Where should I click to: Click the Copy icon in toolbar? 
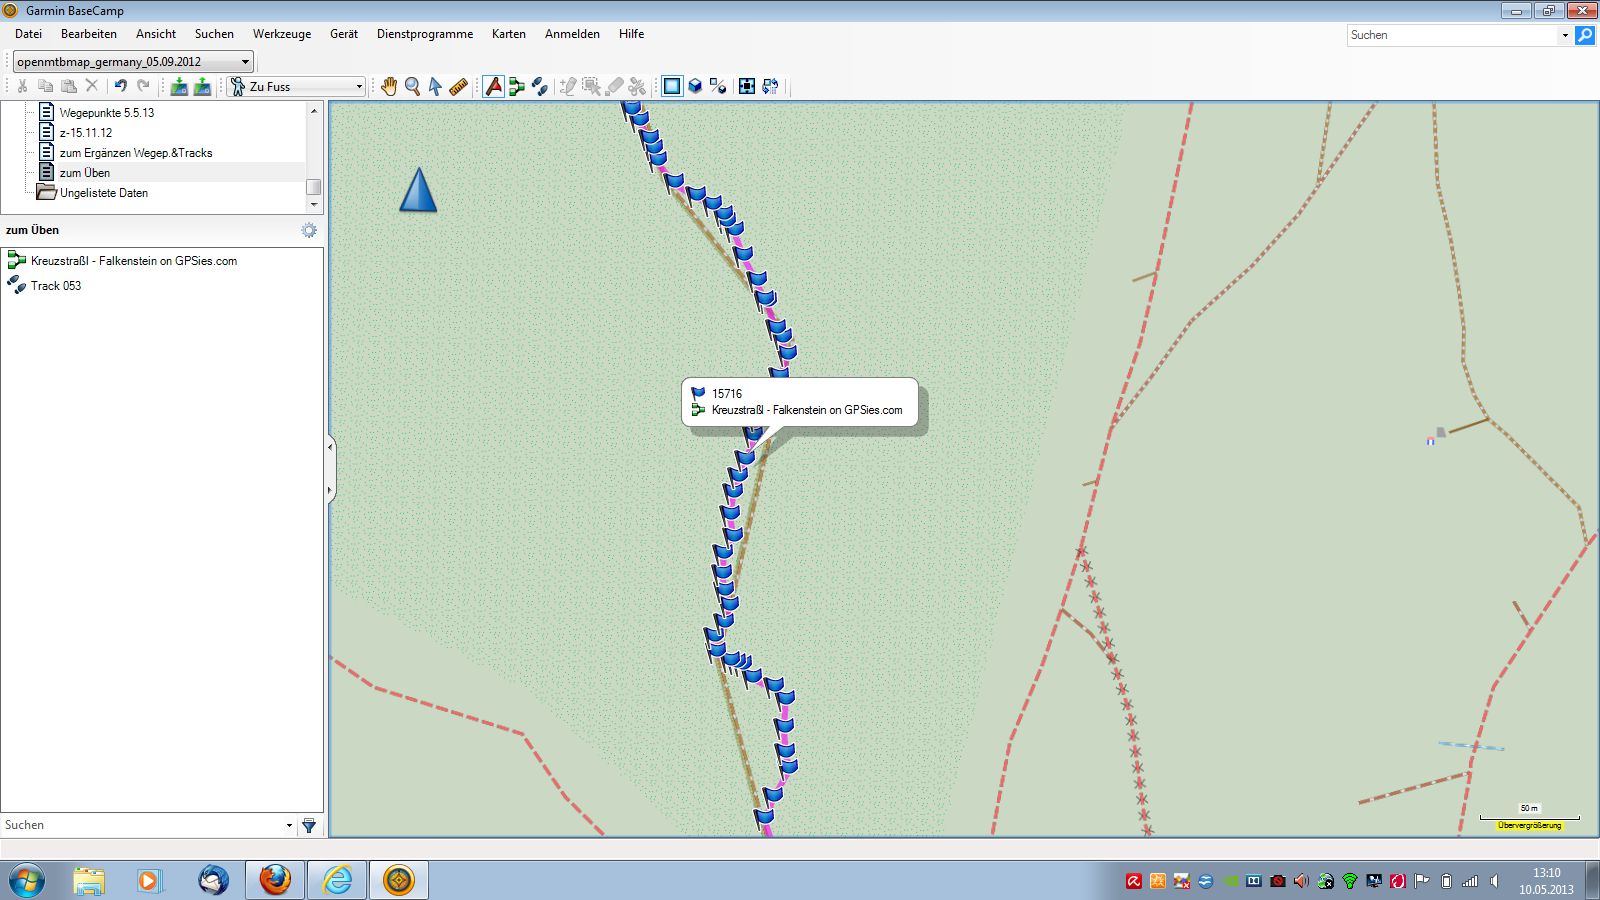point(46,87)
